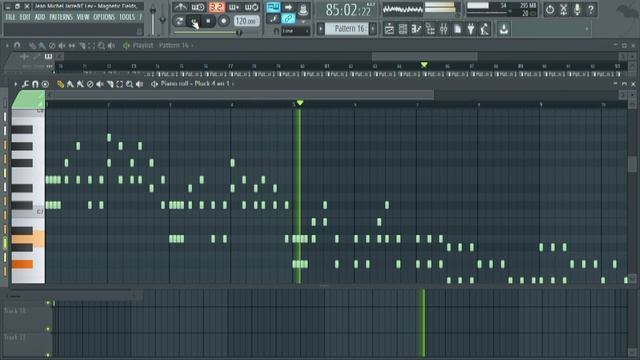Open Piano roll options menu arrow
This screenshot has width=640, height=360.
click(16, 84)
